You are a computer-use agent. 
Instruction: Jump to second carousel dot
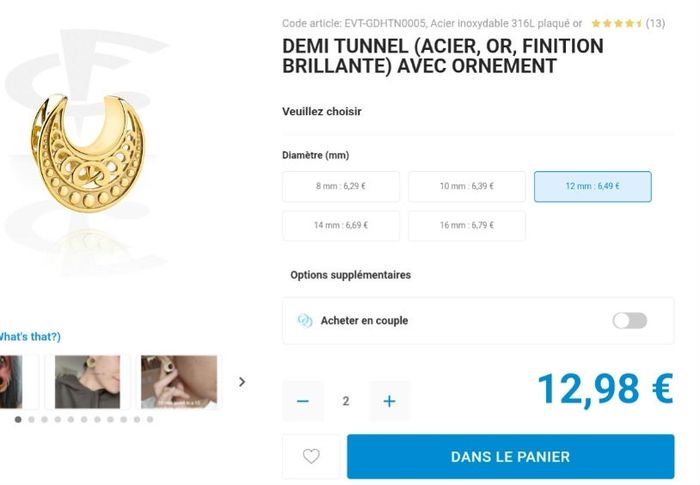pos(31,419)
